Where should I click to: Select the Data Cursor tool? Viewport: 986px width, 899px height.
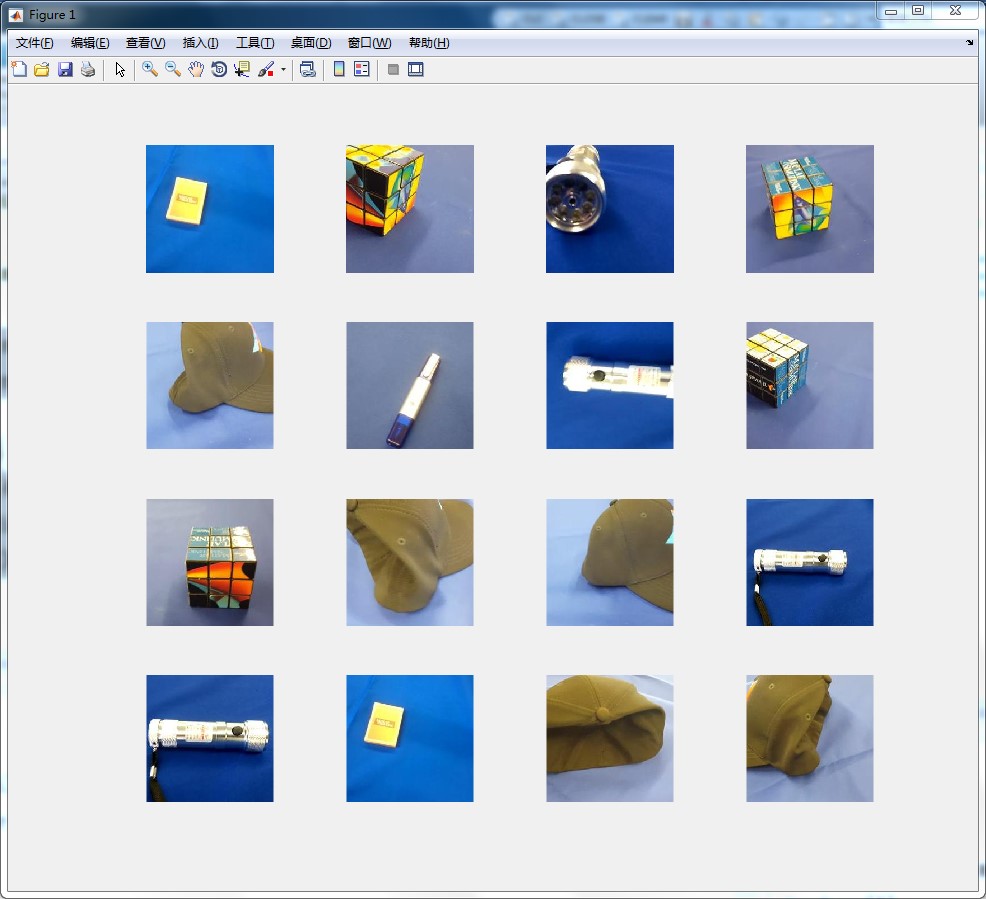pos(242,69)
